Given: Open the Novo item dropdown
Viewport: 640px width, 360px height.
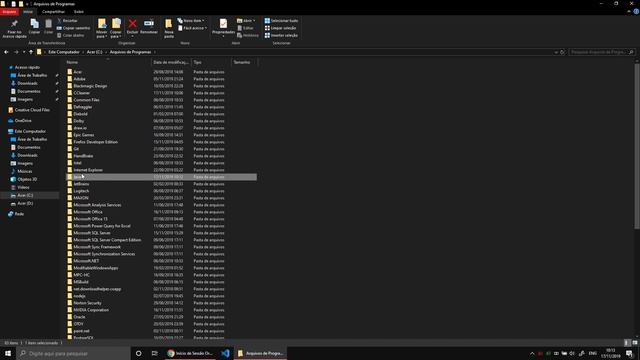Looking at the screenshot, I should (191, 20).
